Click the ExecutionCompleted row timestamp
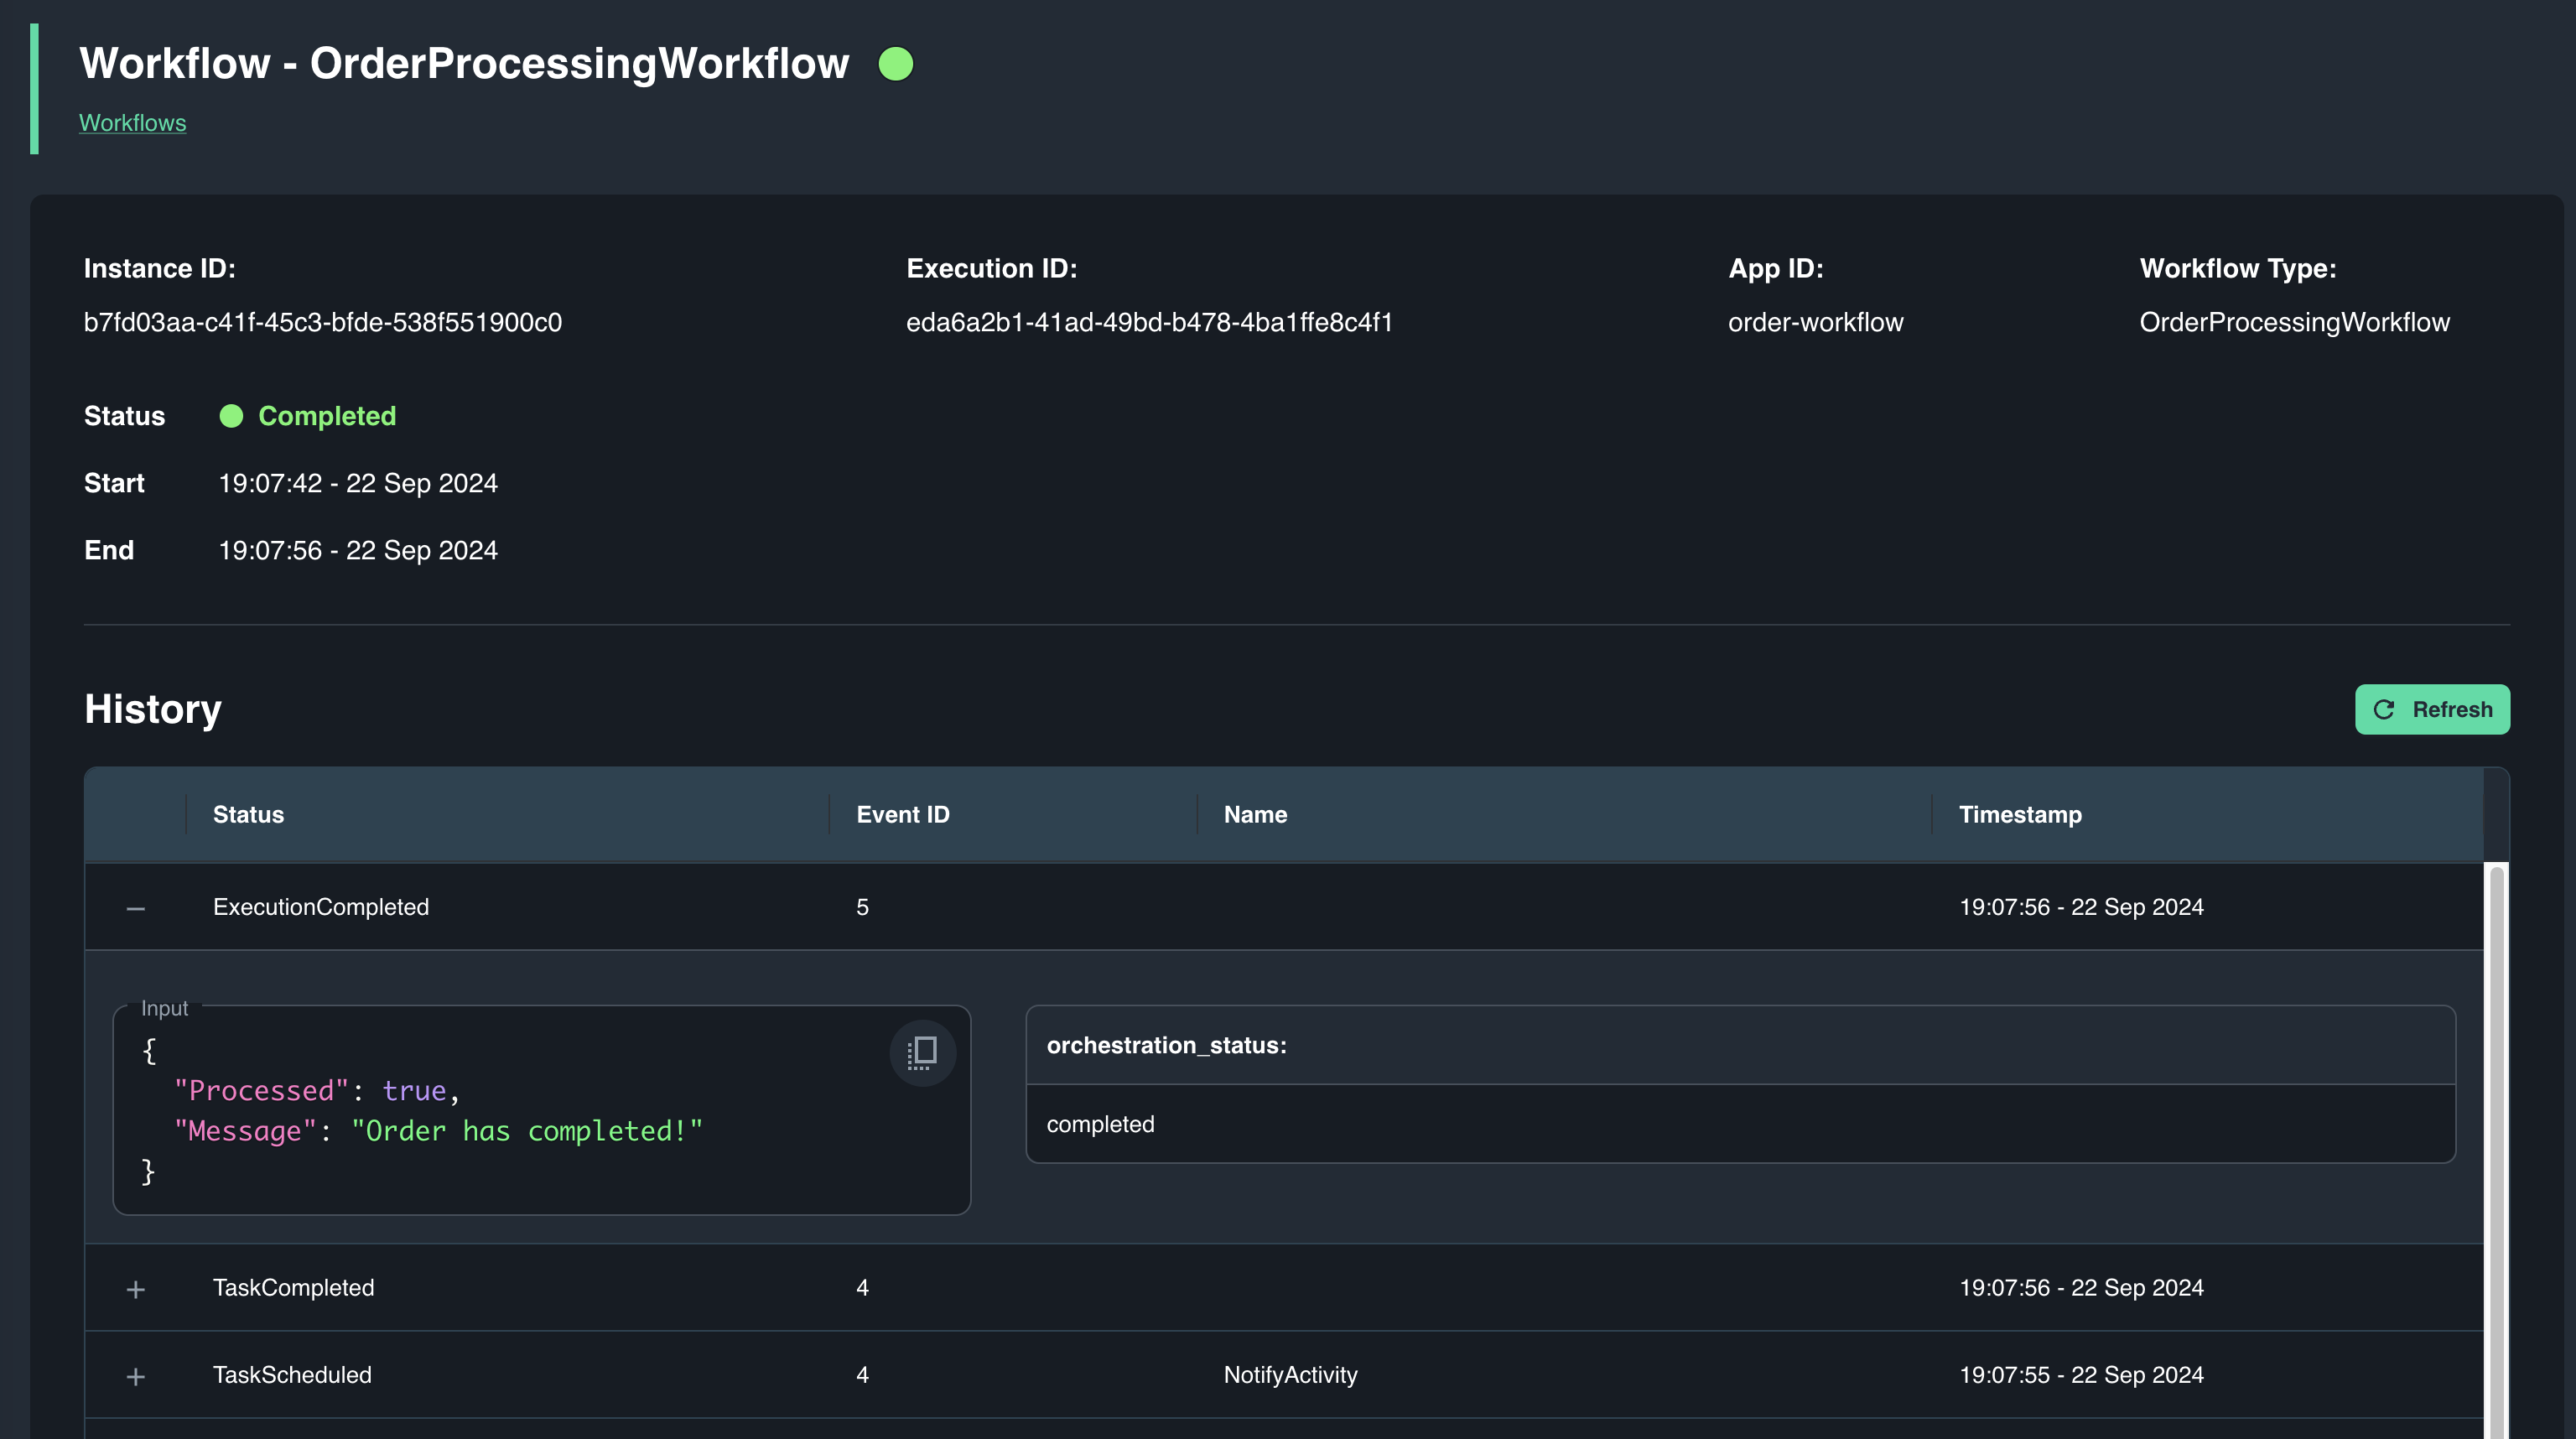2576x1439 pixels. (2081, 907)
